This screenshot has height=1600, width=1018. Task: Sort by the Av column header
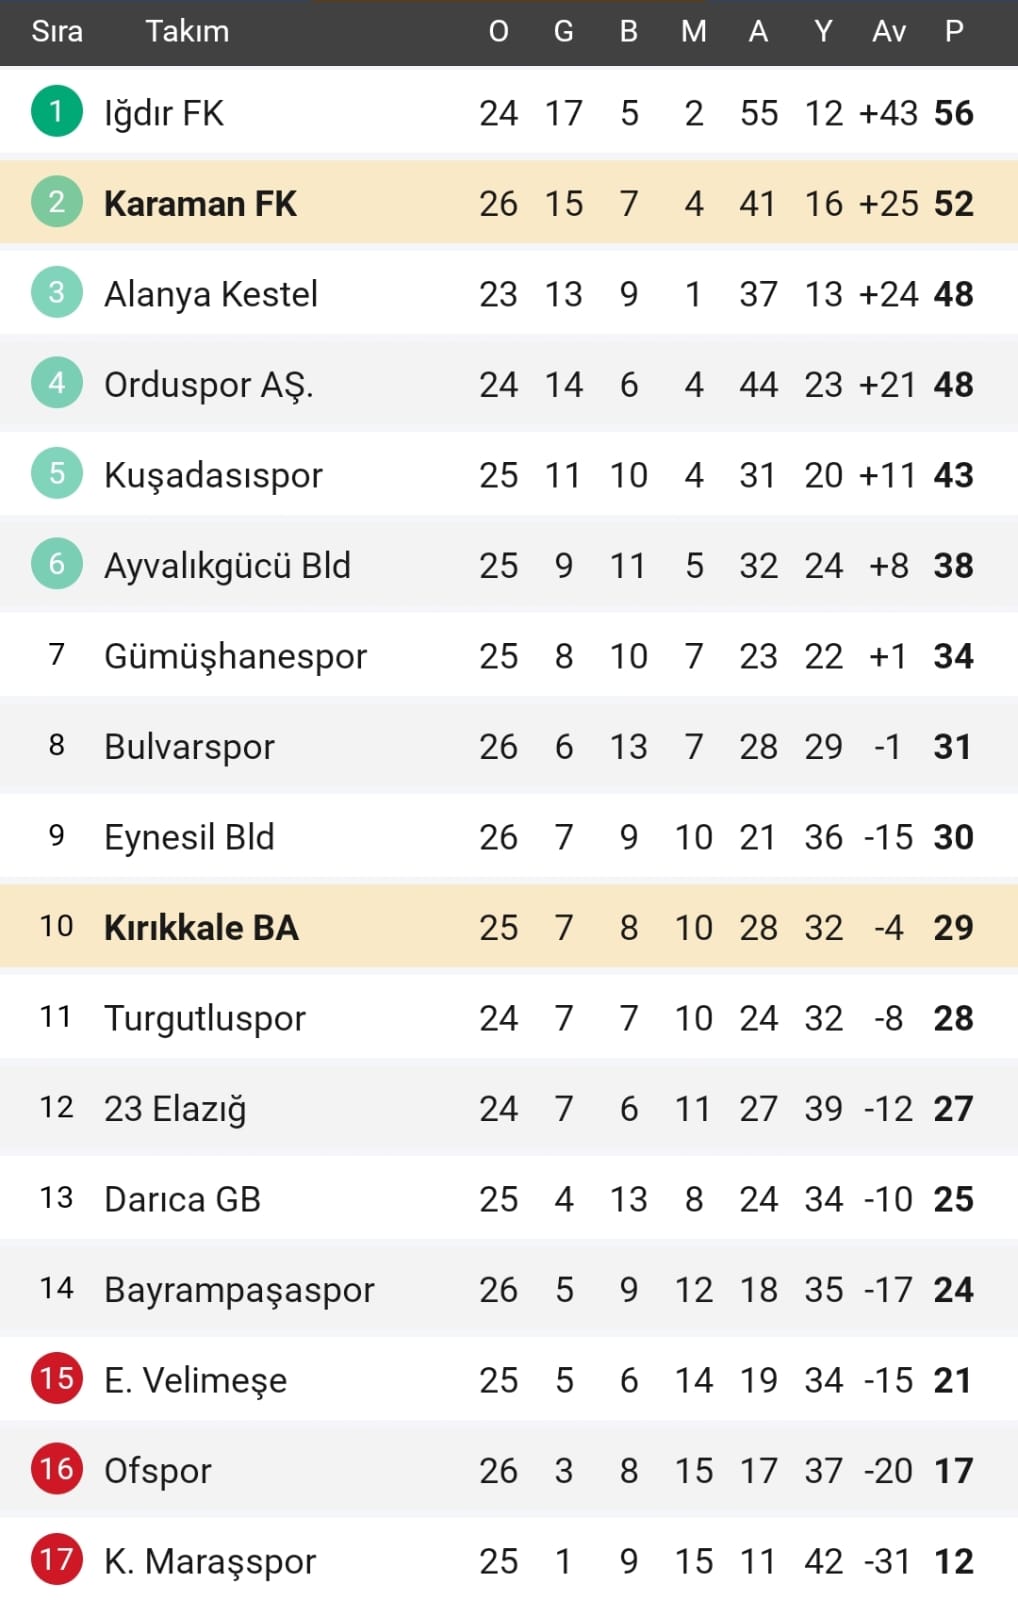tap(888, 32)
